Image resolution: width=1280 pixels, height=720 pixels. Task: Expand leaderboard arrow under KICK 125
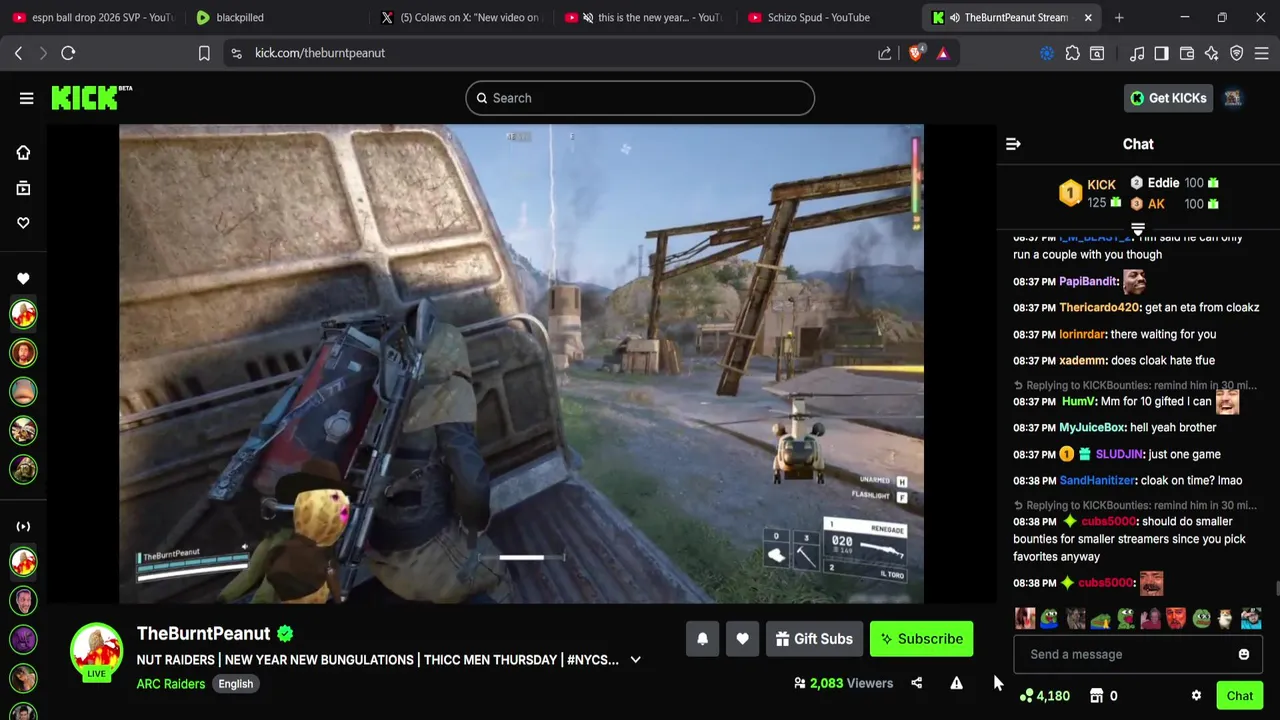coord(1138,229)
